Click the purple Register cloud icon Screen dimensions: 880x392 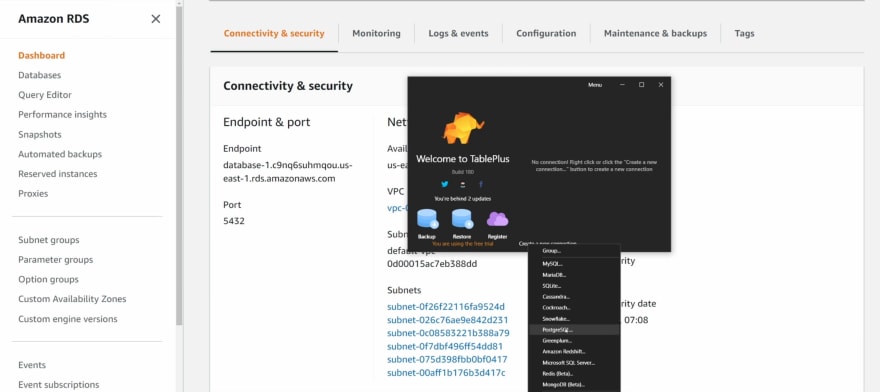pos(497,219)
